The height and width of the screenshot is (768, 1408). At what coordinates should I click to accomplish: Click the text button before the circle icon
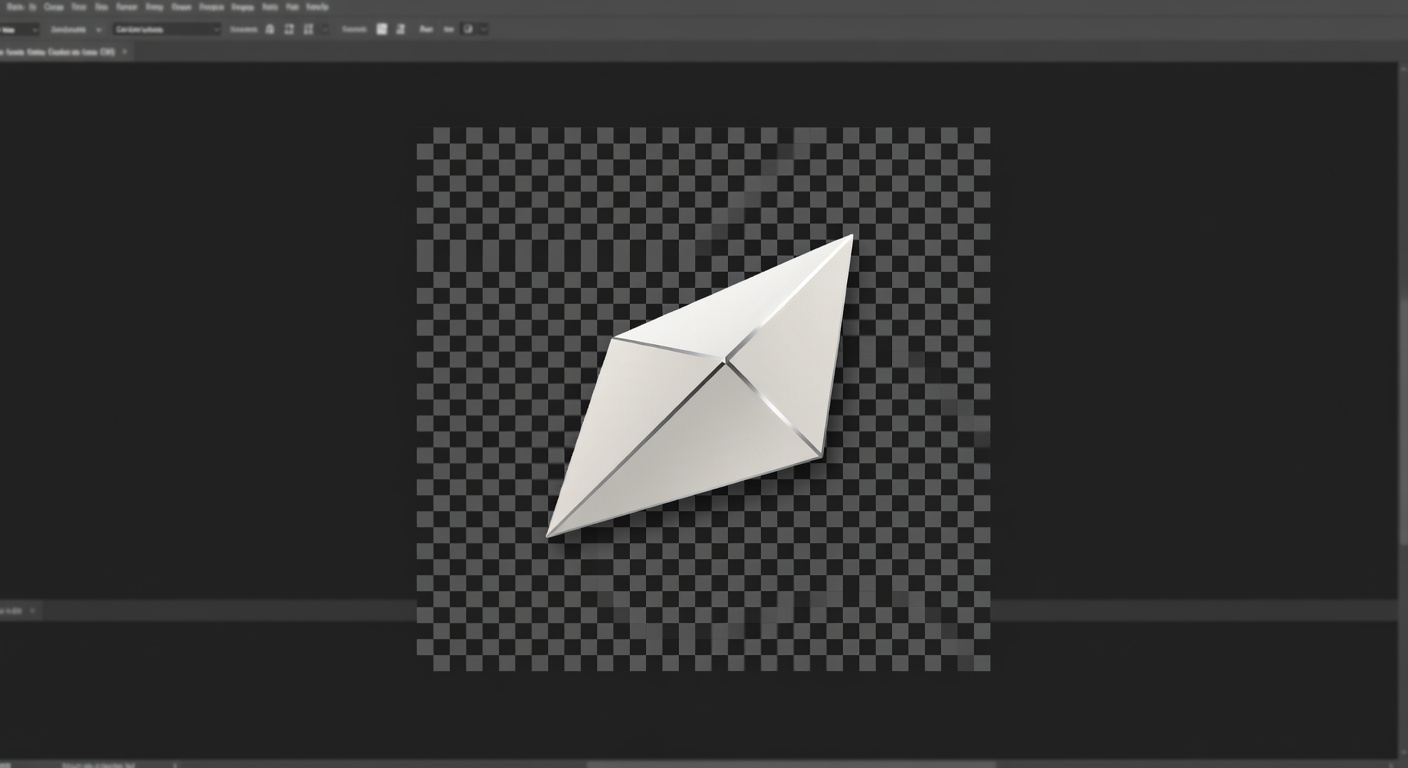point(448,30)
